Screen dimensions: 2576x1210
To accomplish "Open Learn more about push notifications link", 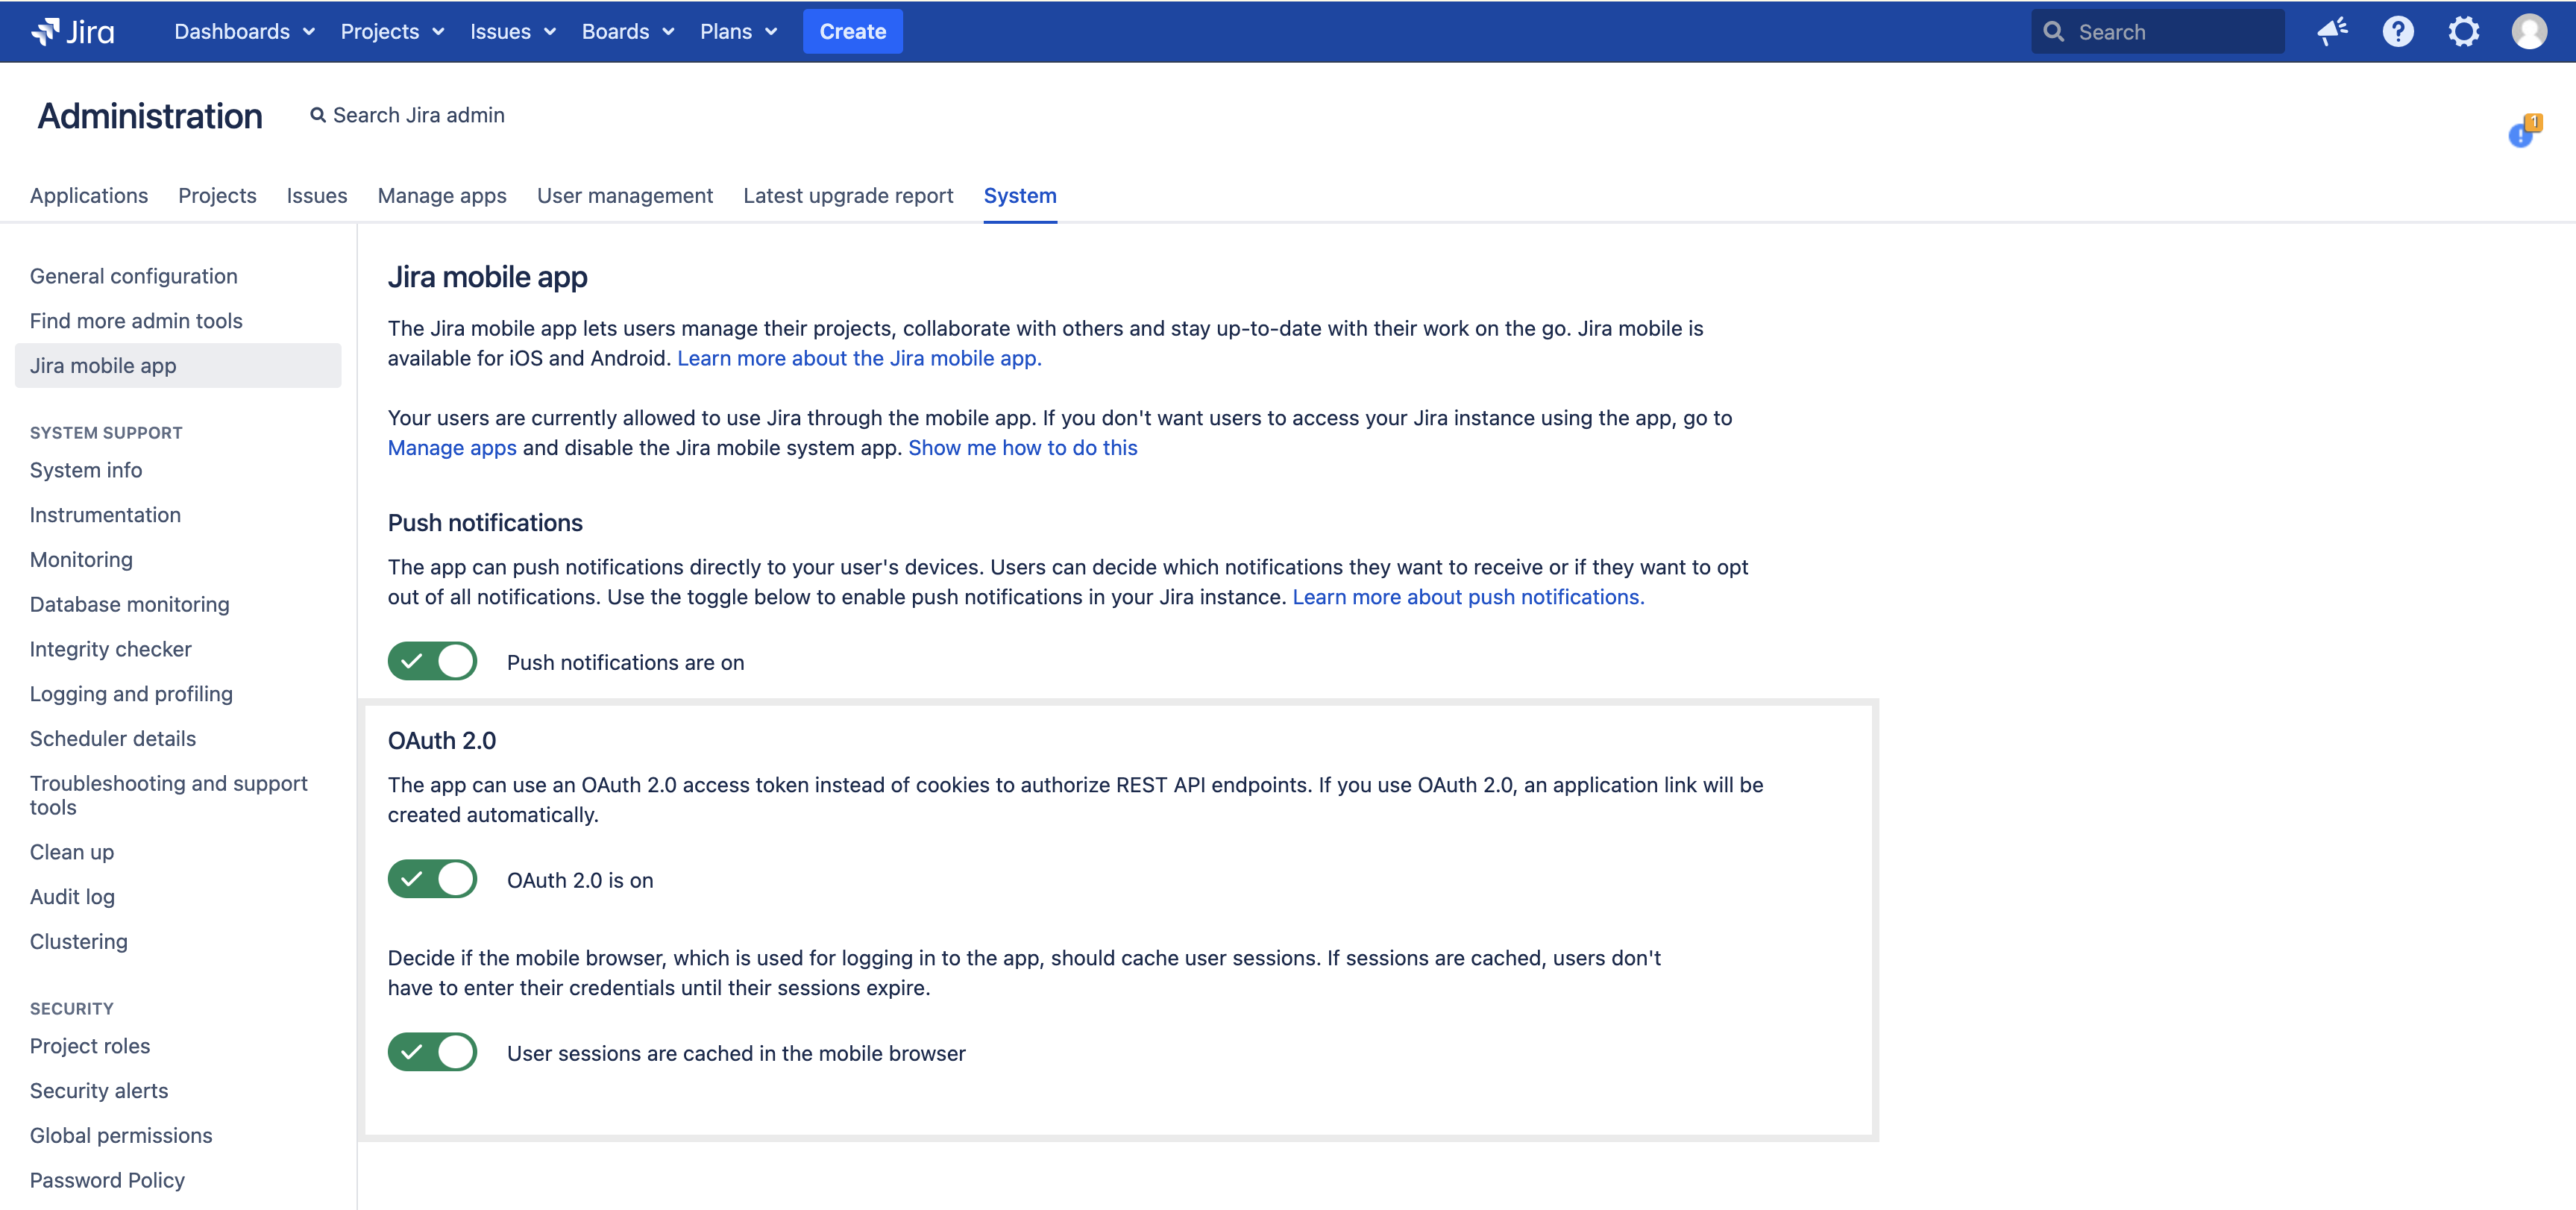I will (1468, 597).
